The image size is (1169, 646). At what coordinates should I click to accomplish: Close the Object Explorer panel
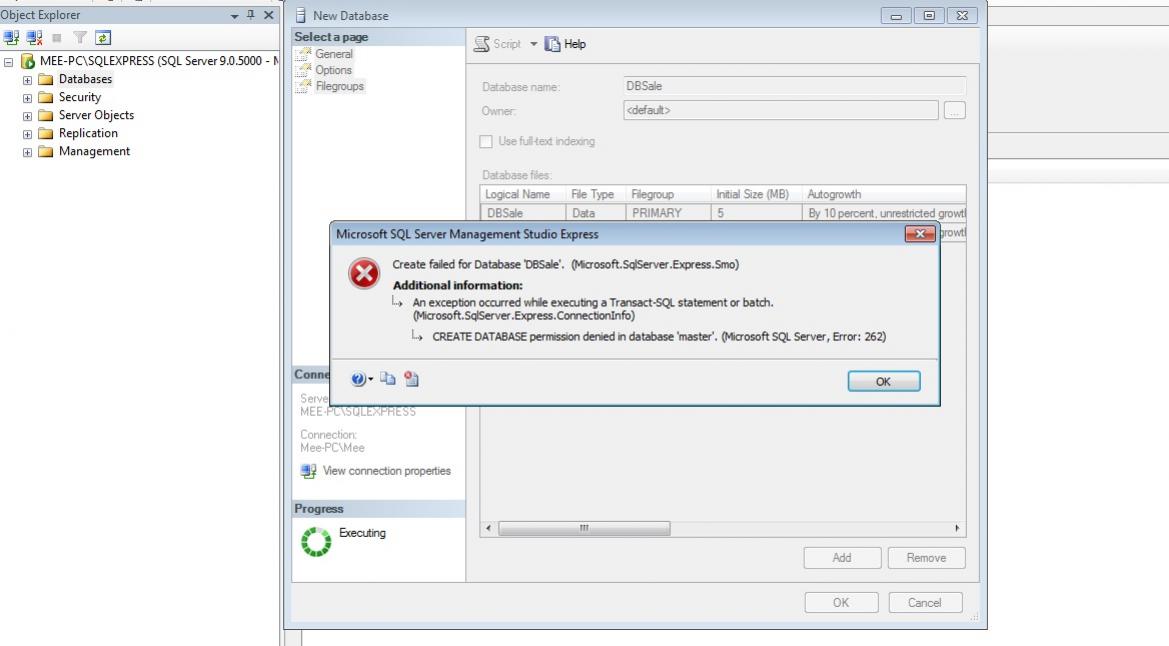click(x=268, y=15)
